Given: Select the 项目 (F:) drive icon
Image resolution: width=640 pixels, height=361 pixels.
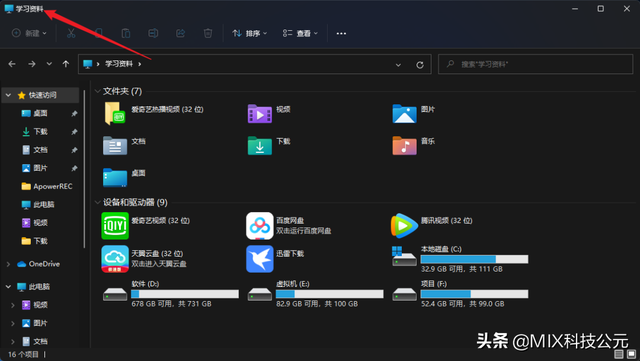Looking at the screenshot, I should [x=404, y=294].
